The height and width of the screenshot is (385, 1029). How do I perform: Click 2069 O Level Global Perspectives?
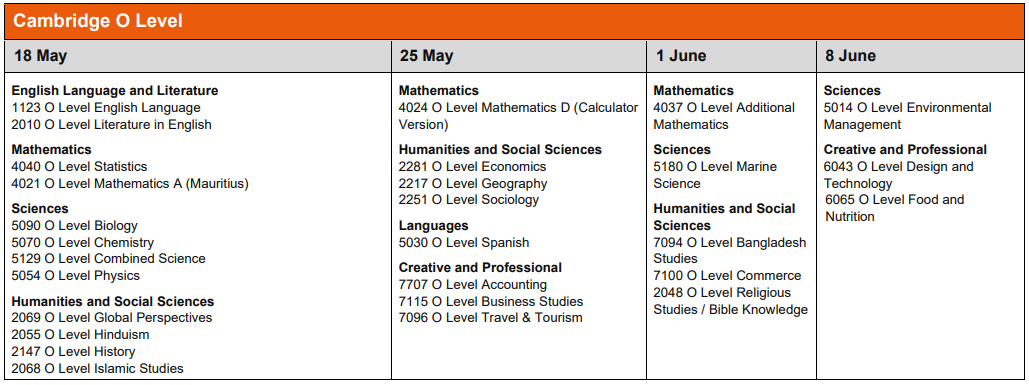(x=112, y=317)
